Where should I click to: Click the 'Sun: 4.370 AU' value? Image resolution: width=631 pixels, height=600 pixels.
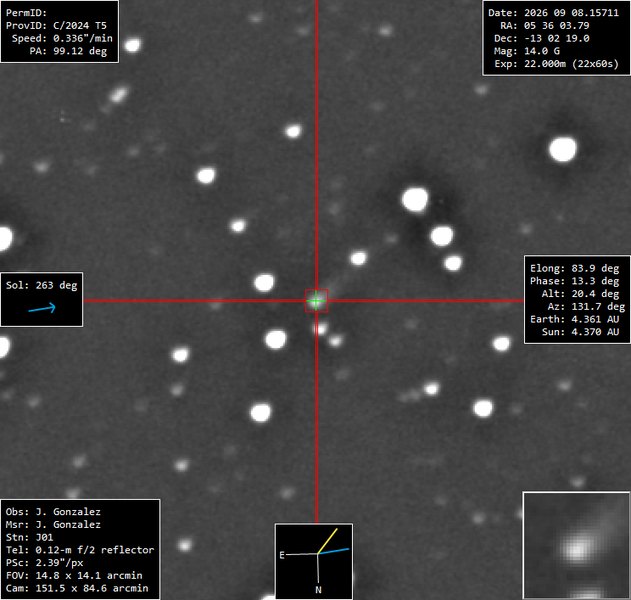pos(580,332)
